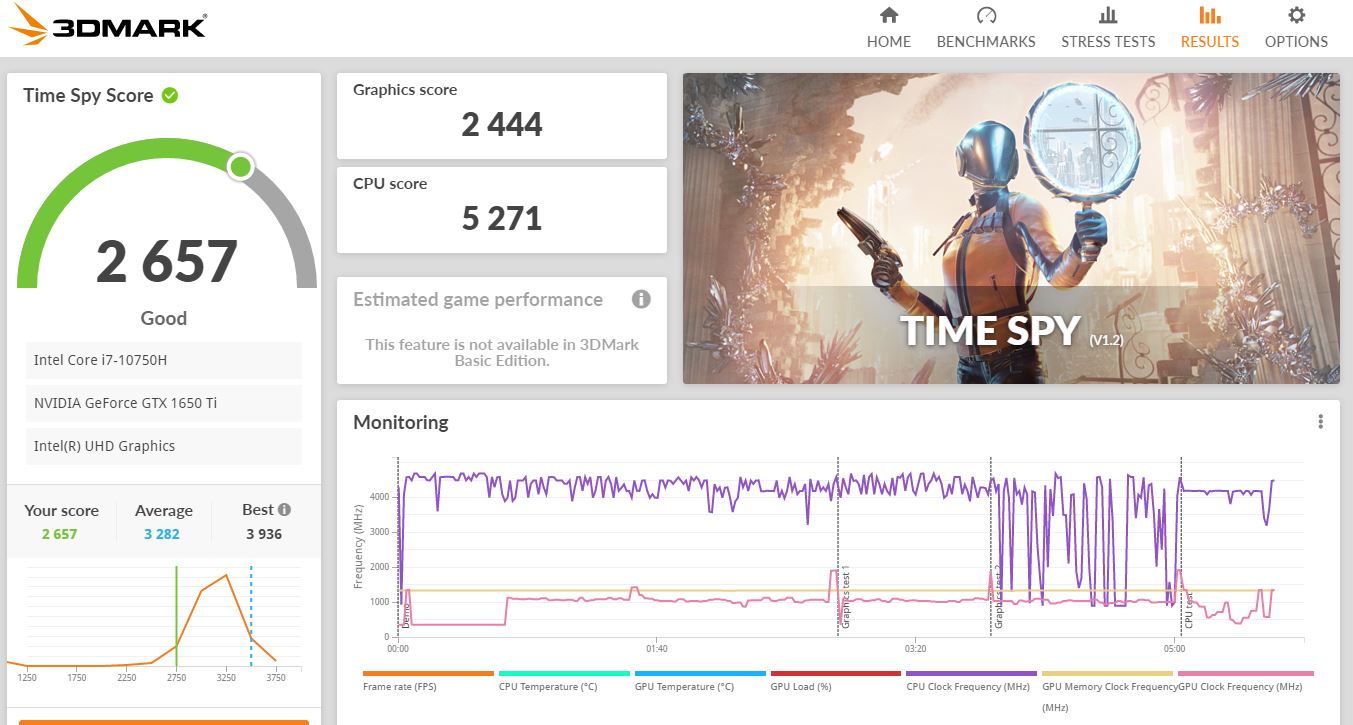The width and height of the screenshot is (1353, 725).
Task: Toggle the CPU Clock Frequency legend
Action: tap(971, 680)
